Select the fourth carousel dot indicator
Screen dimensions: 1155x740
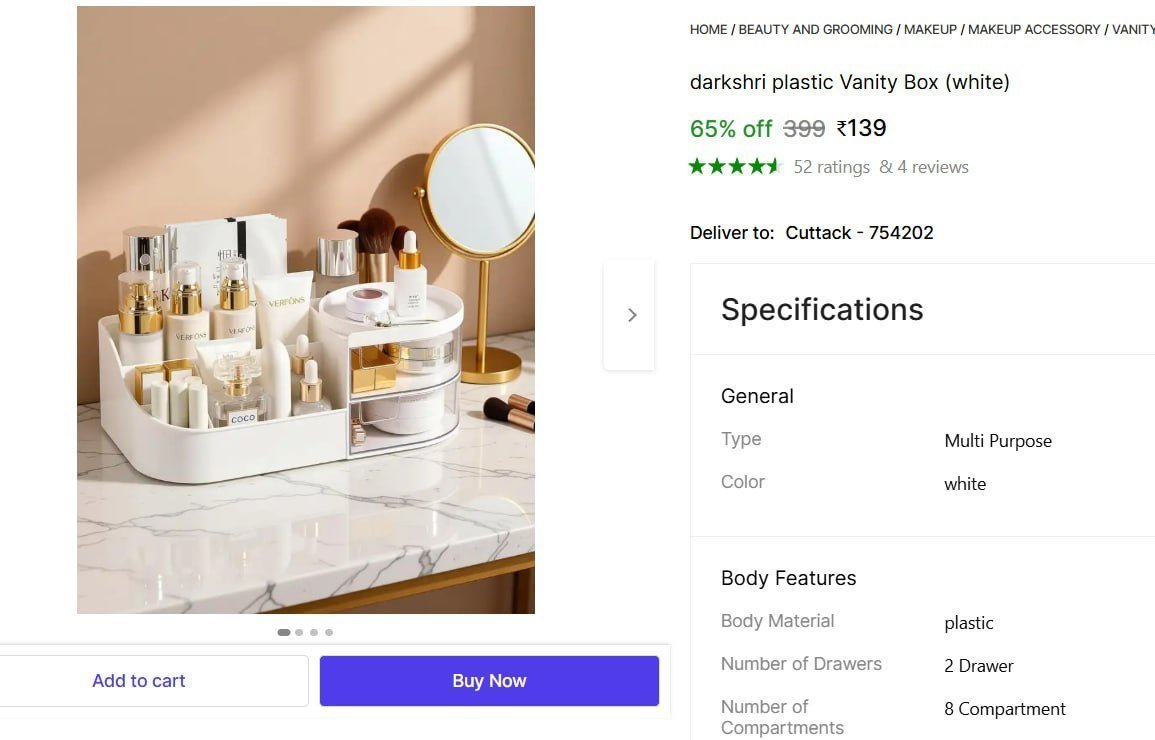(x=329, y=632)
